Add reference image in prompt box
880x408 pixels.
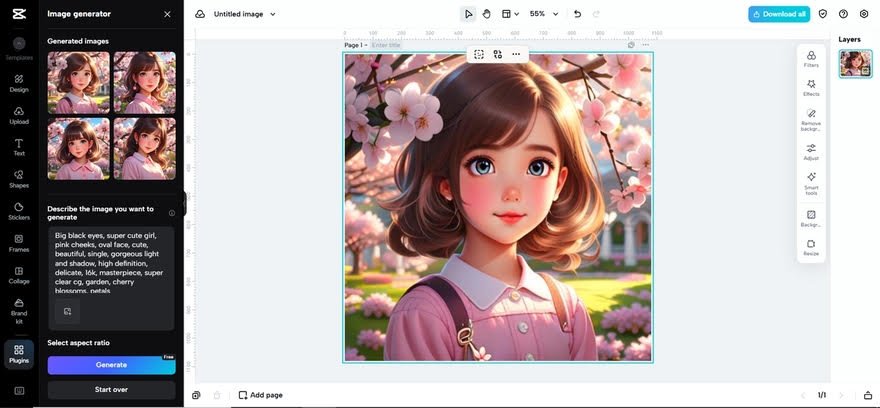click(x=68, y=311)
